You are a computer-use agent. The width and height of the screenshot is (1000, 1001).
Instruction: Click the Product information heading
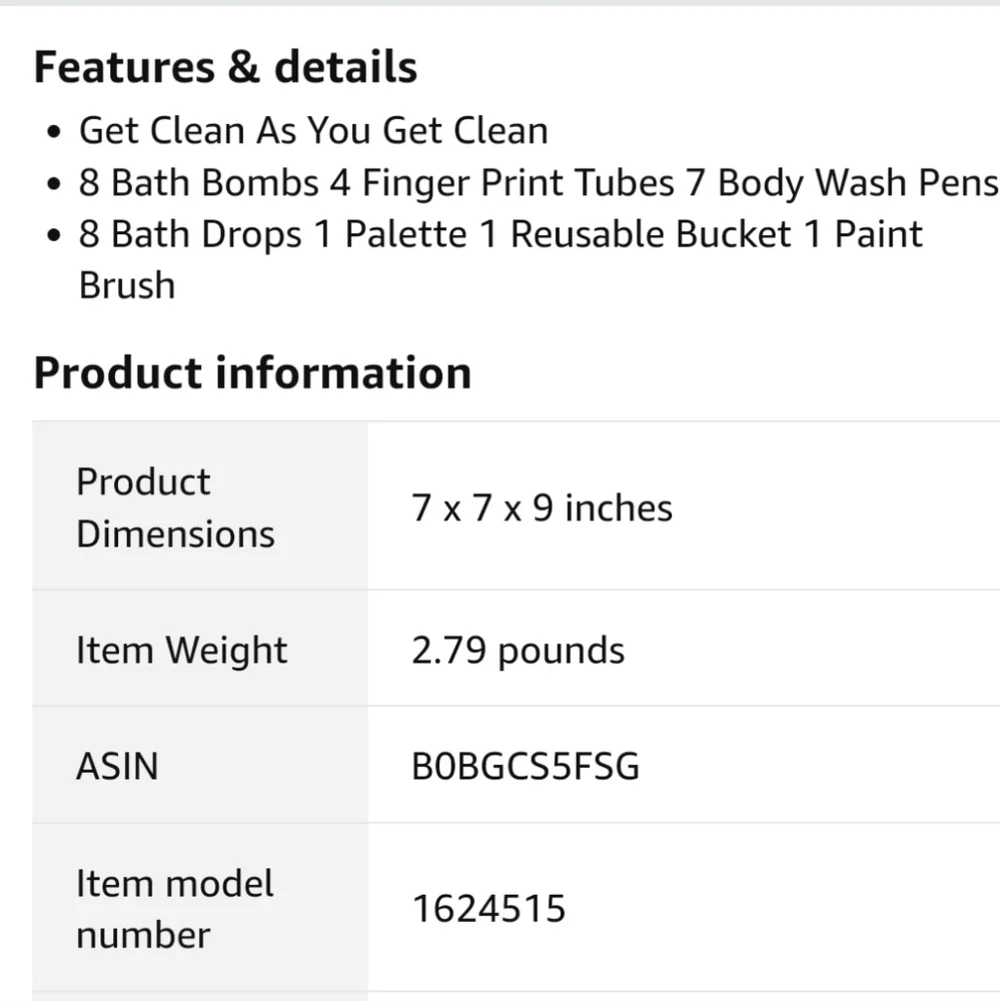(252, 373)
